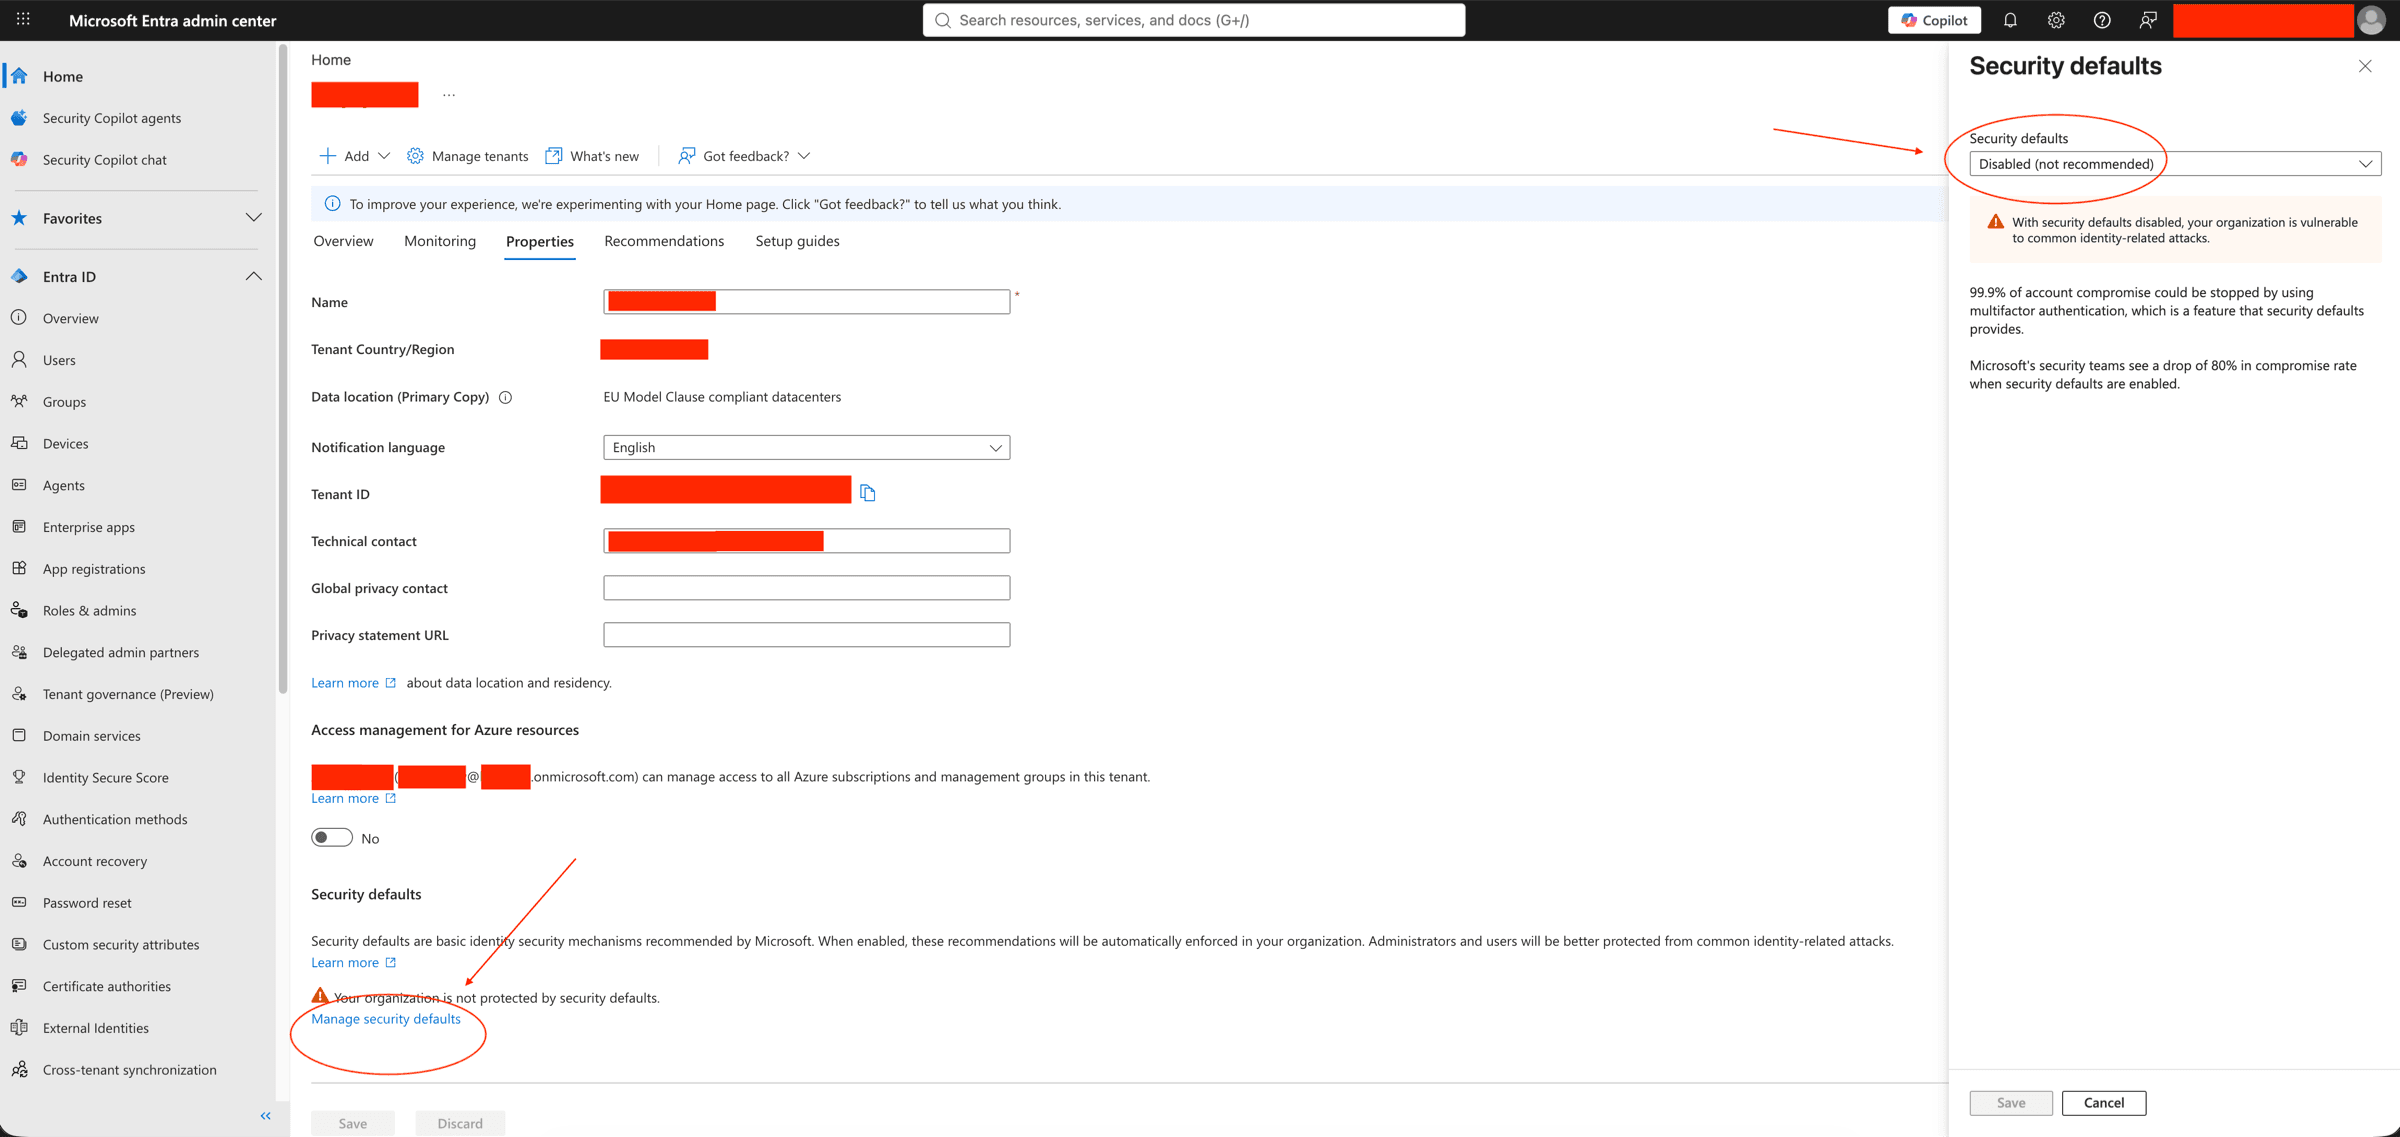Image resolution: width=2400 pixels, height=1137 pixels.
Task: Click the External Identities icon
Action: pyautogui.click(x=19, y=1028)
